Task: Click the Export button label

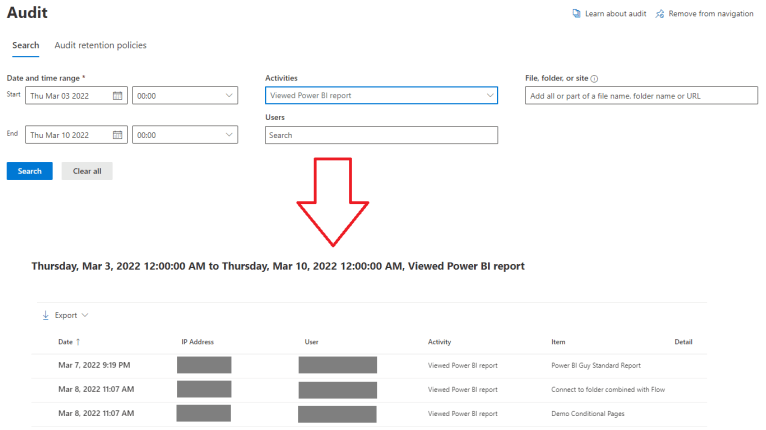Action: click(x=66, y=315)
